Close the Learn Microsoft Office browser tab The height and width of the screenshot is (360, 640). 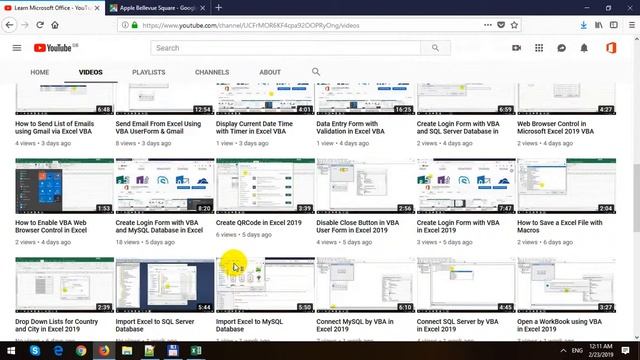click(97, 8)
